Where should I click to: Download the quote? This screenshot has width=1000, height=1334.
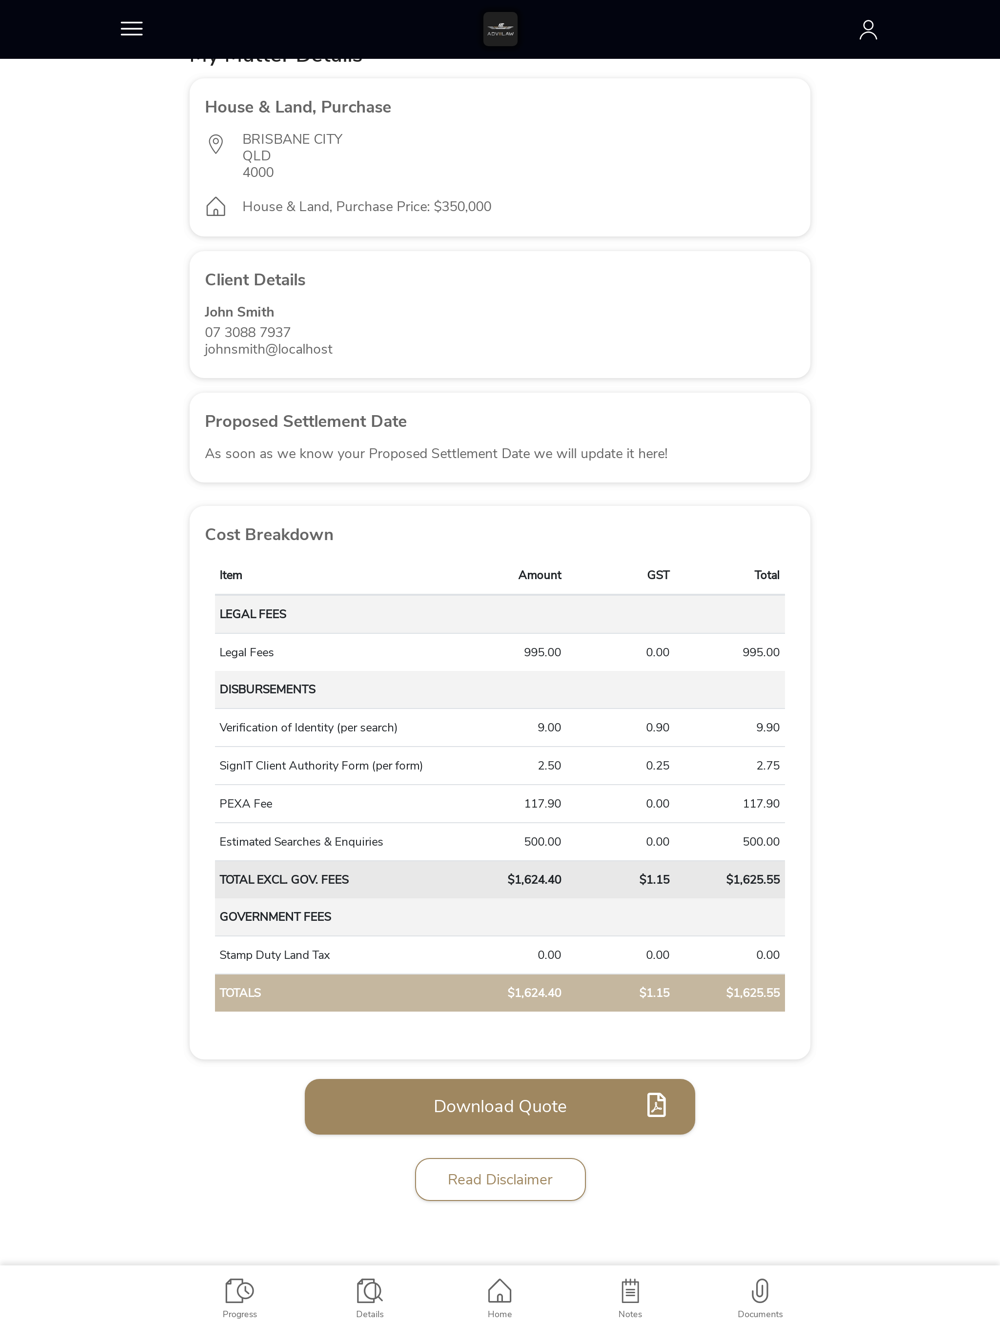point(500,1106)
